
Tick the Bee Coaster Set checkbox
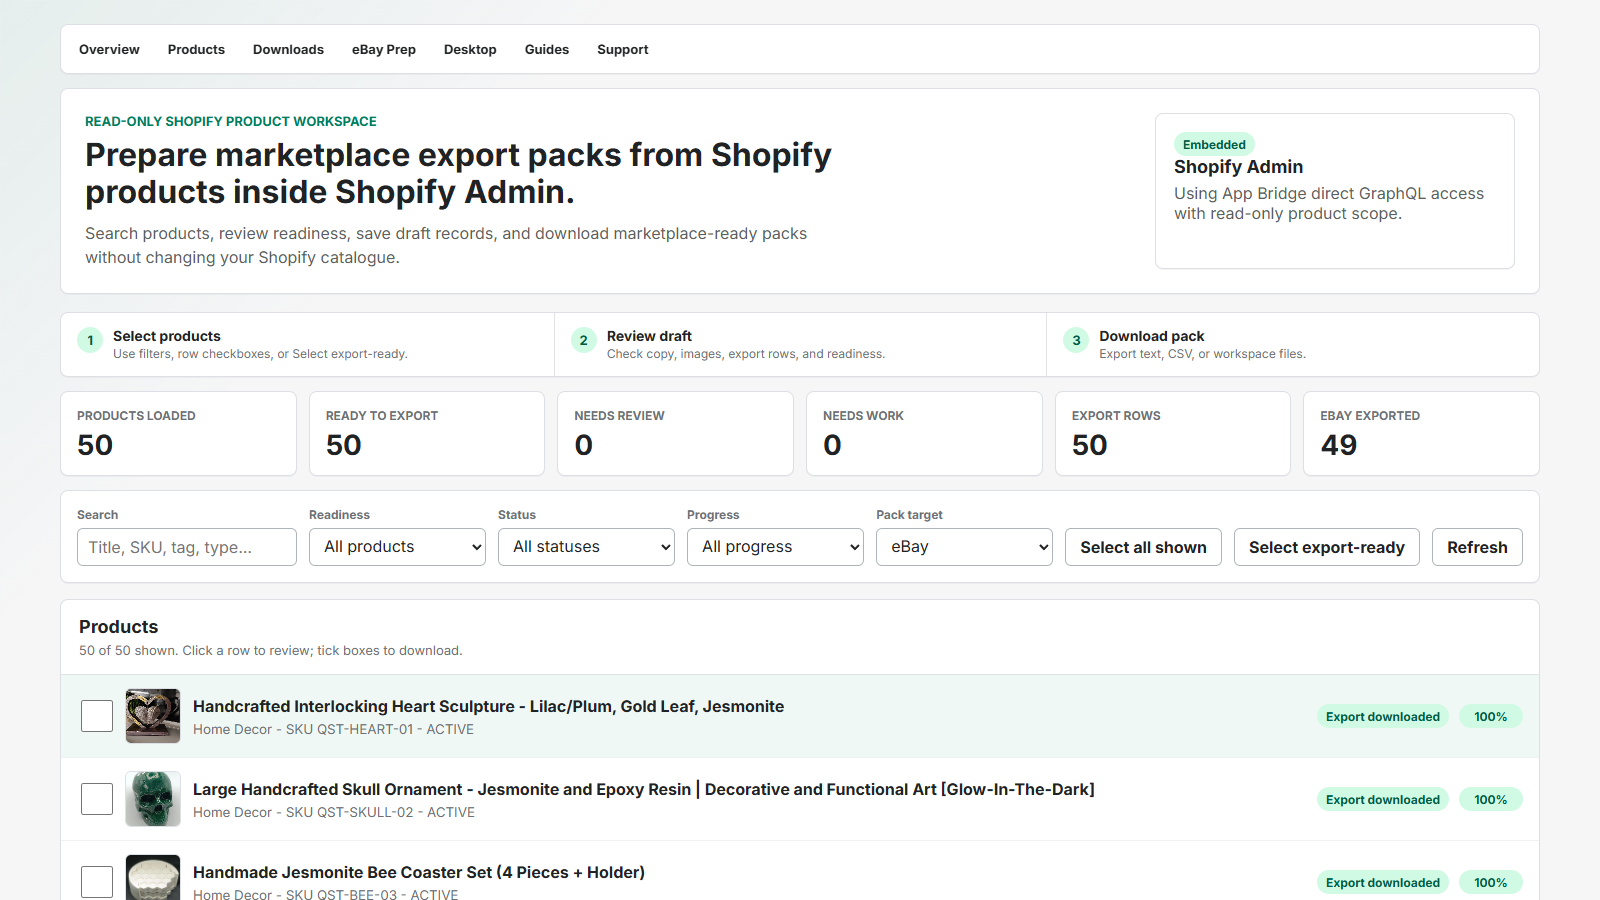click(x=97, y=882)
